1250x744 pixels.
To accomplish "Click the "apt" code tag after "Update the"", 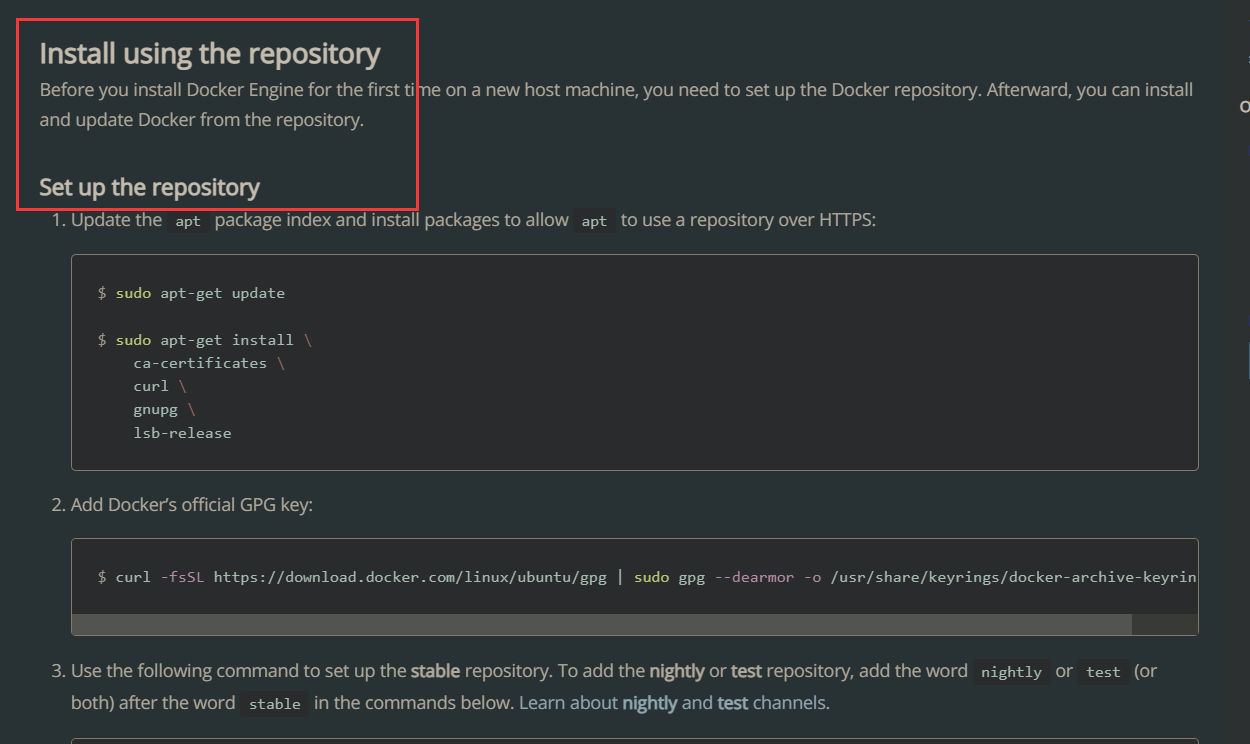I will 188,221.
